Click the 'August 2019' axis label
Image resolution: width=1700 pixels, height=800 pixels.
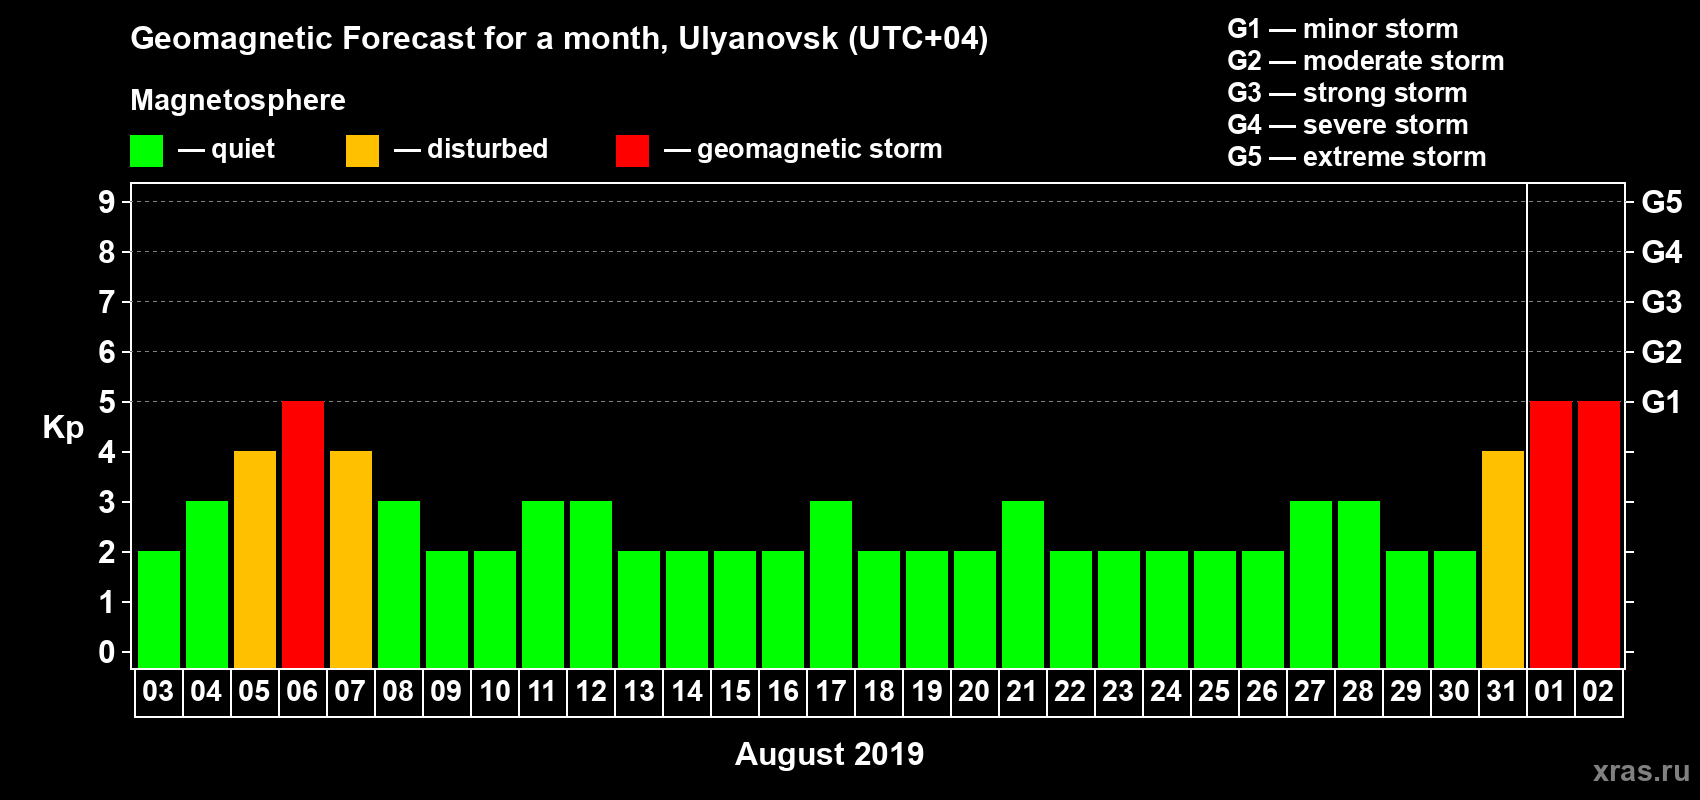pyautogui.click(x=830, y=754)
